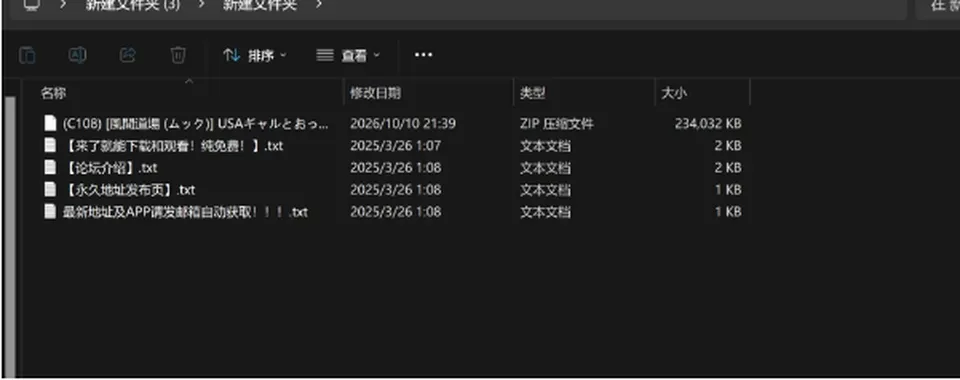
Task: Click the date 2026/10/10 21:39
Action: pos(403,124)
